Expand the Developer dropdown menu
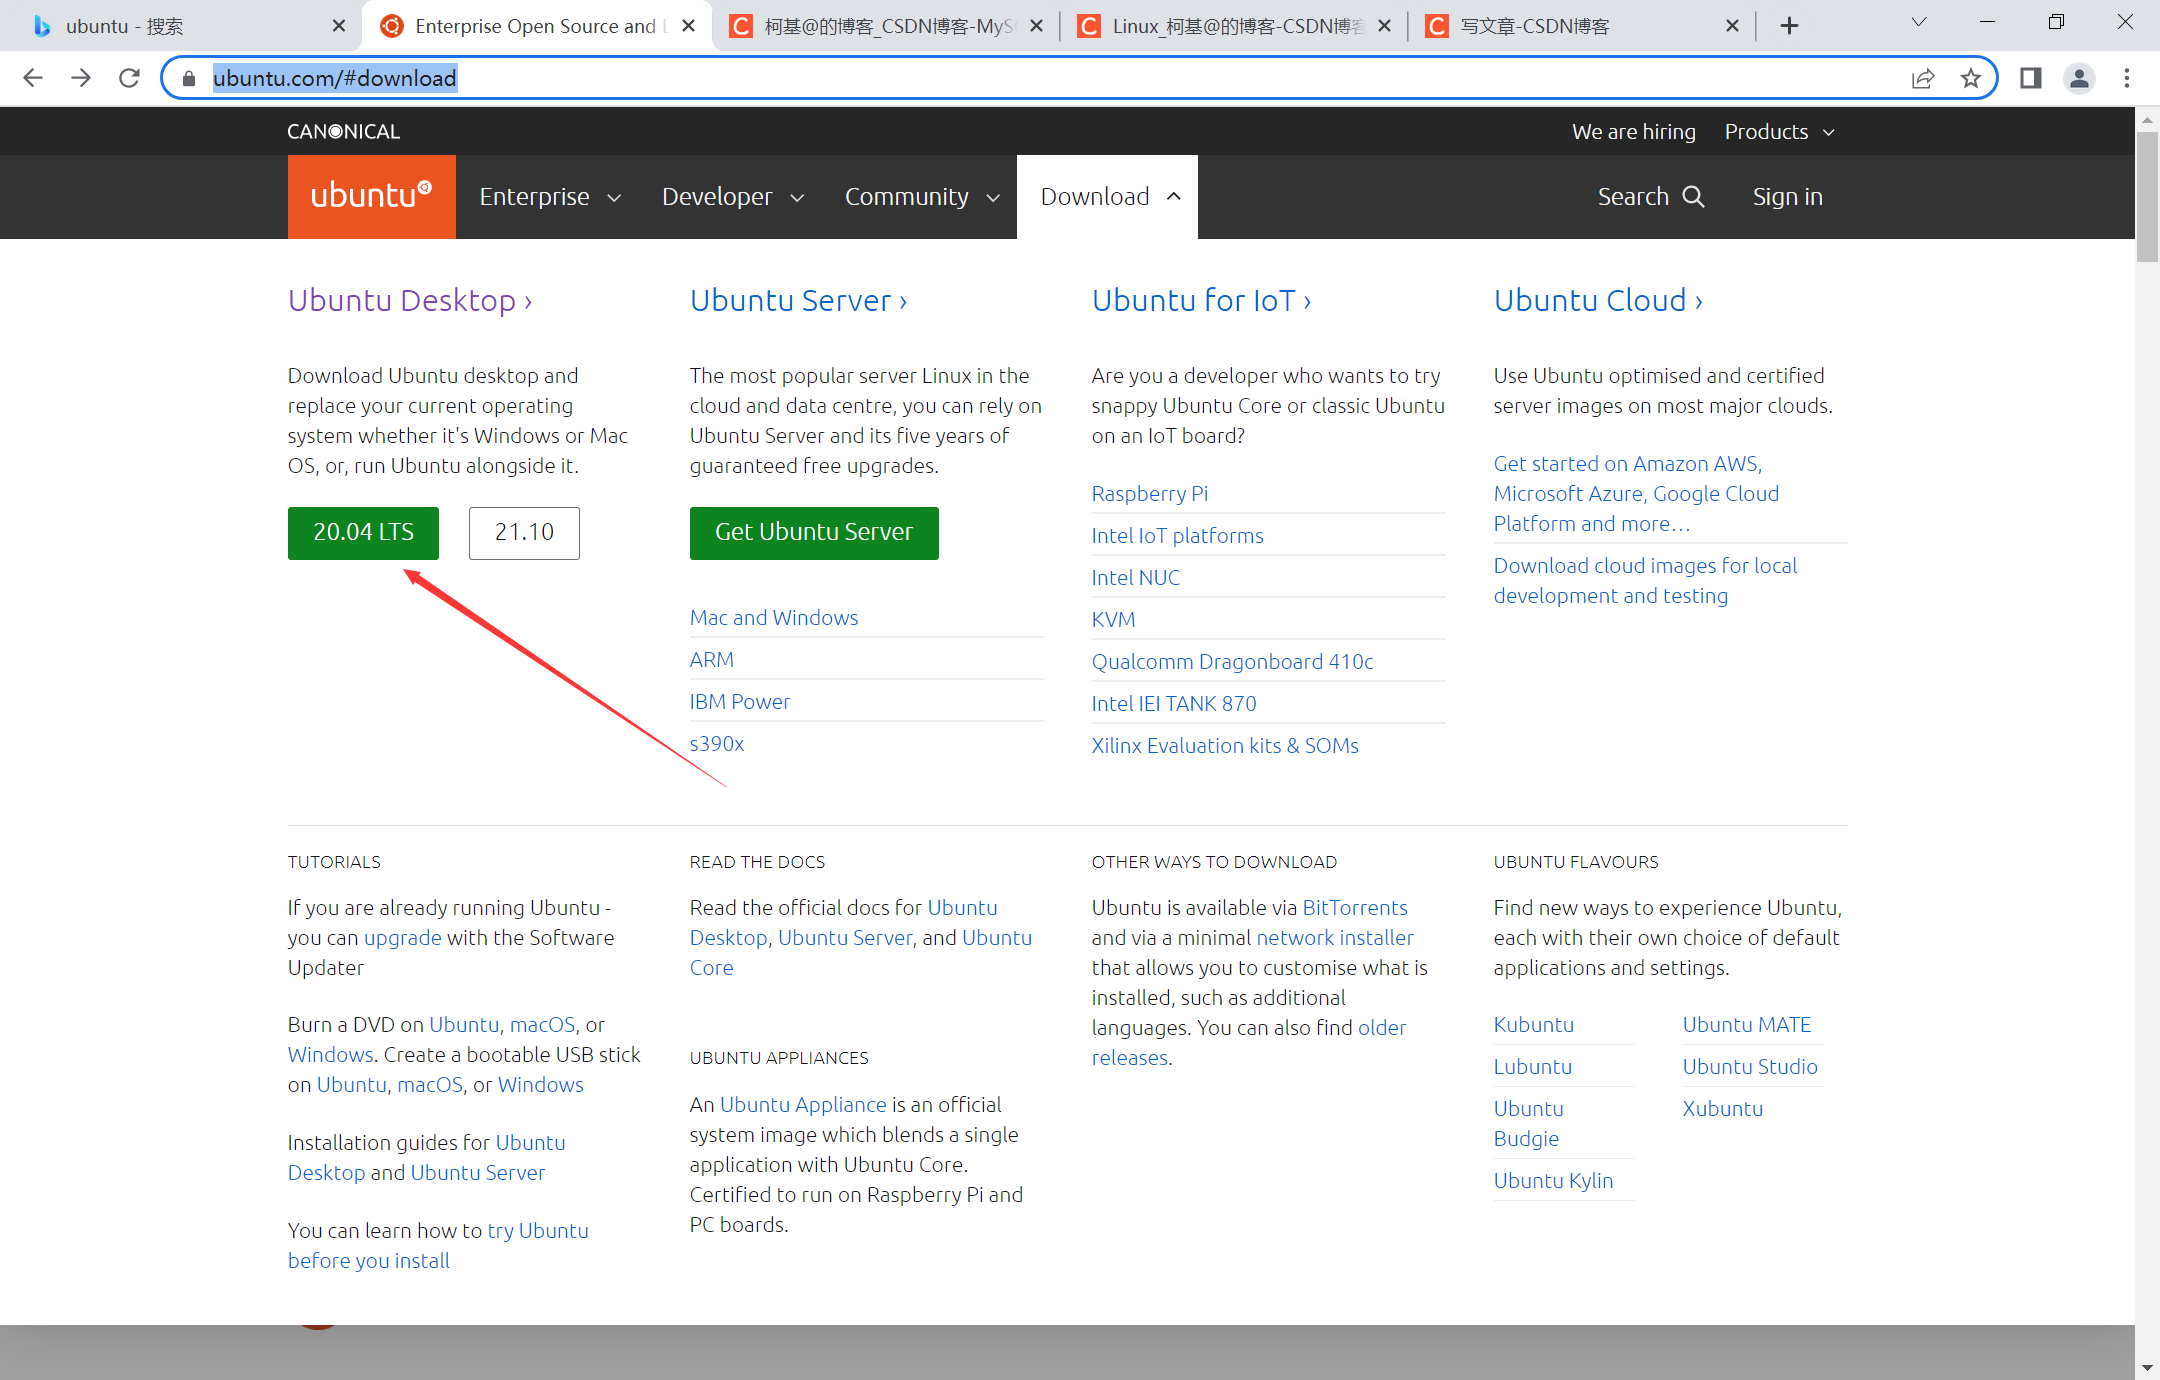Viewport: 2160px width, 1380px height. [x=733, y=196]
